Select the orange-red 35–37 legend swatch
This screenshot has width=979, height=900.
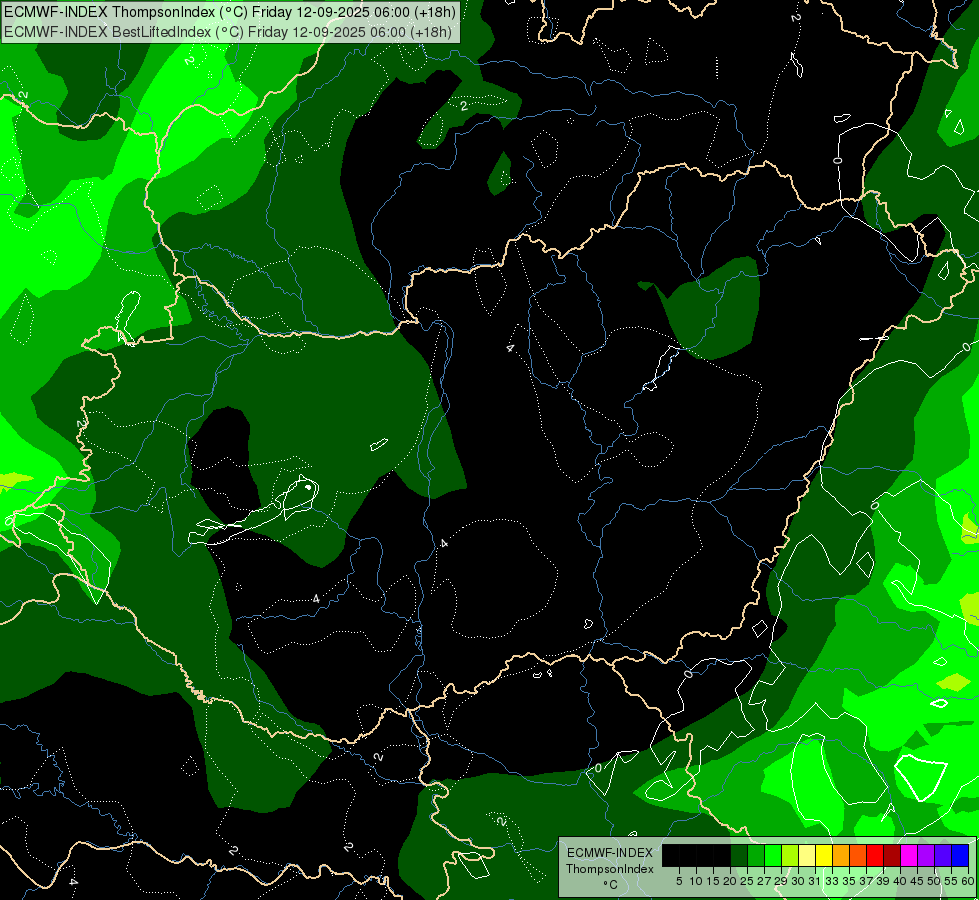pyautogui.click(x=858, y=855)
